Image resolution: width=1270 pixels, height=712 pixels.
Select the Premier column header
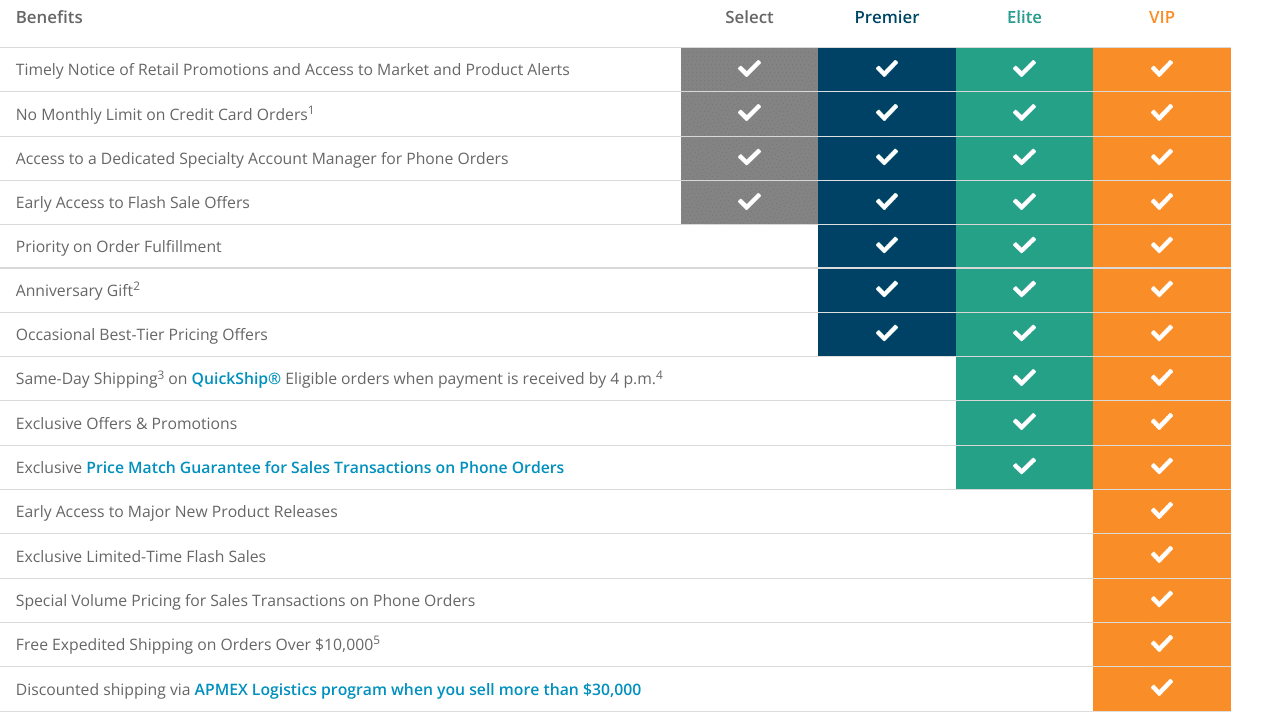886,17
